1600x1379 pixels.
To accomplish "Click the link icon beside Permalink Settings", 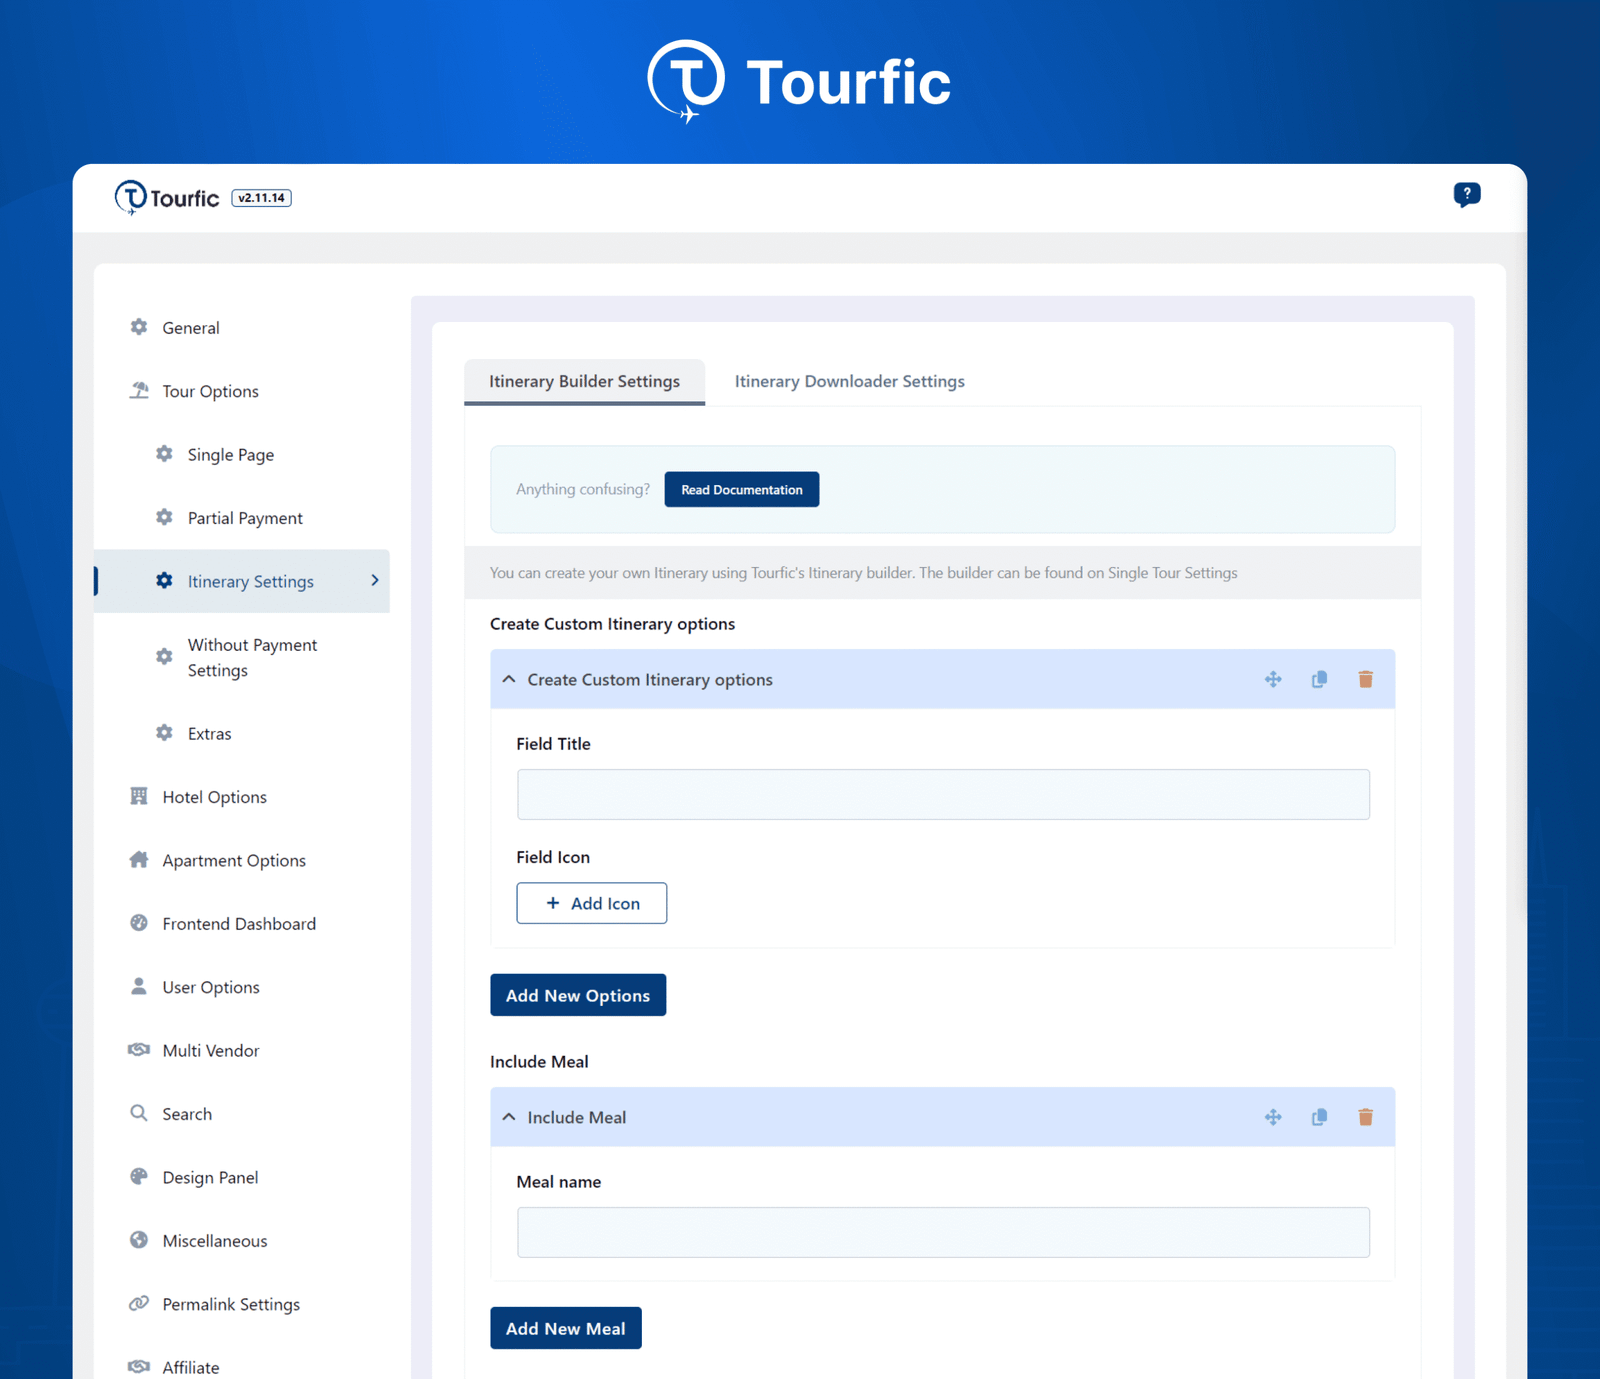I will click(139, 1303).
